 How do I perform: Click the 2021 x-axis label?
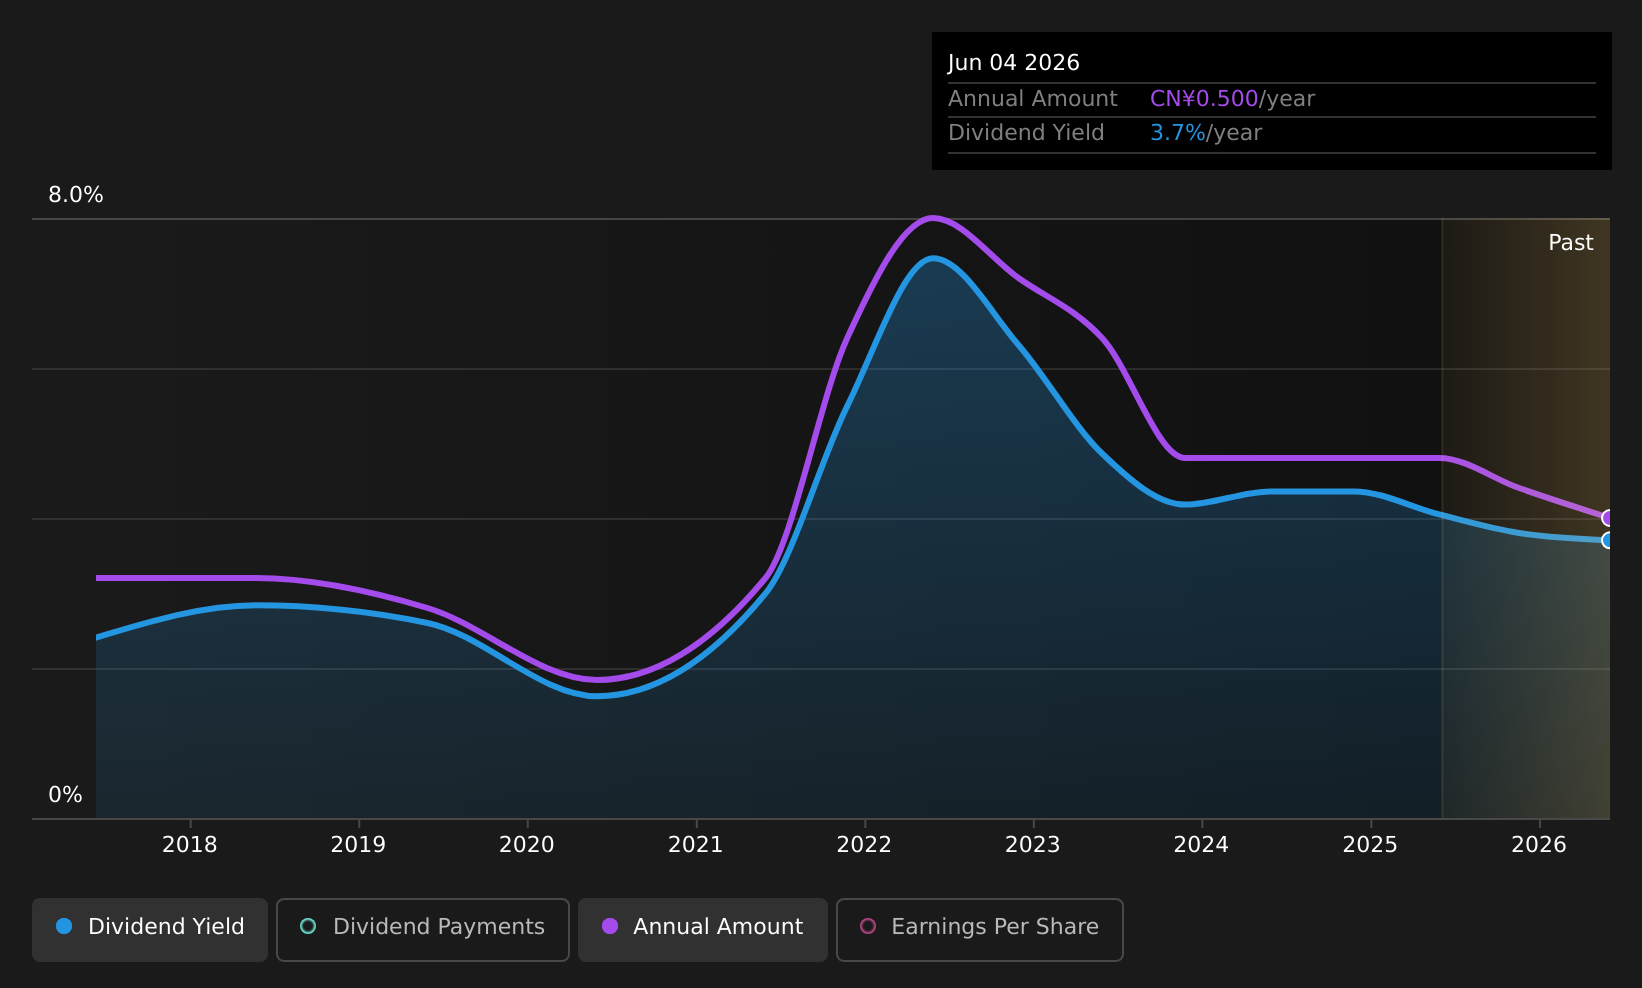point(696,845)
